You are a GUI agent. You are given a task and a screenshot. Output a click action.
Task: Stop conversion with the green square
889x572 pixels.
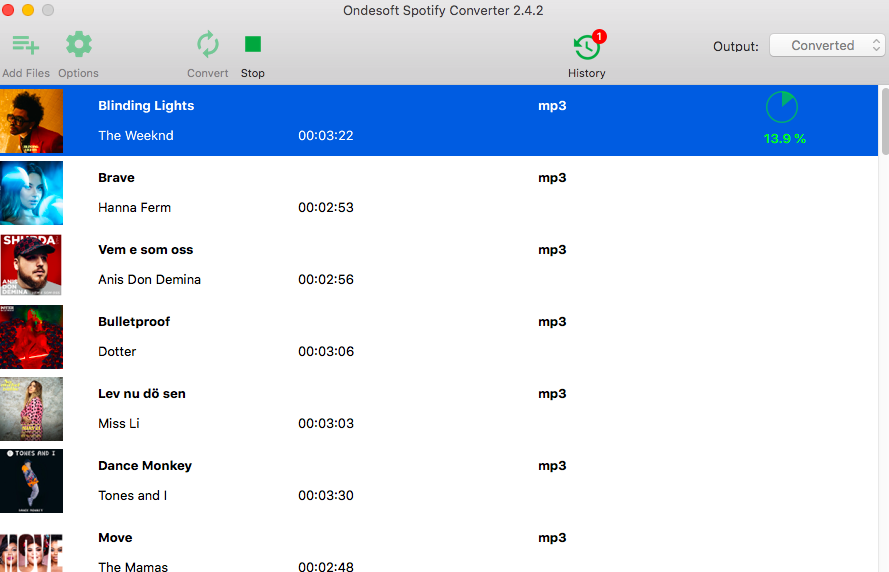click(253, 44)
